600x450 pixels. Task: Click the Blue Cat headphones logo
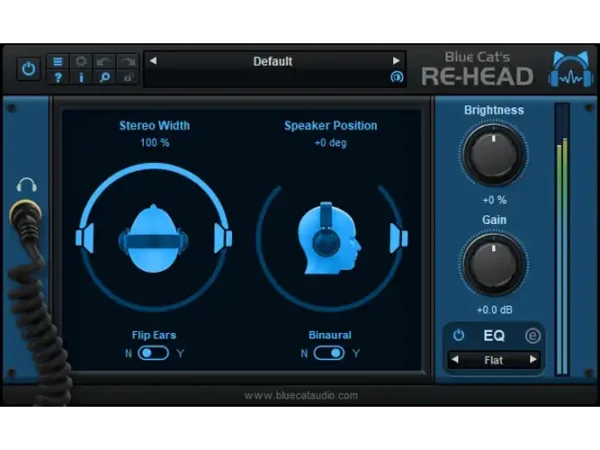click(x=570, y=68)
